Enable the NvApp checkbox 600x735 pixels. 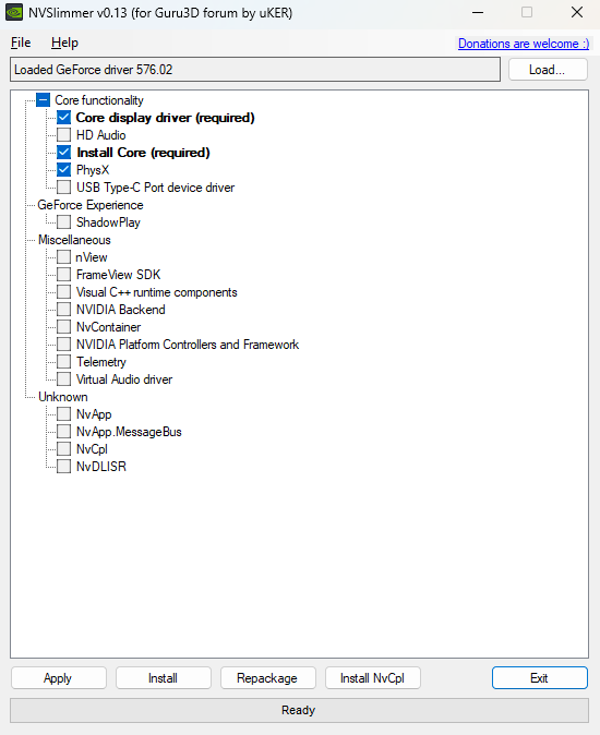click(64, 414)
